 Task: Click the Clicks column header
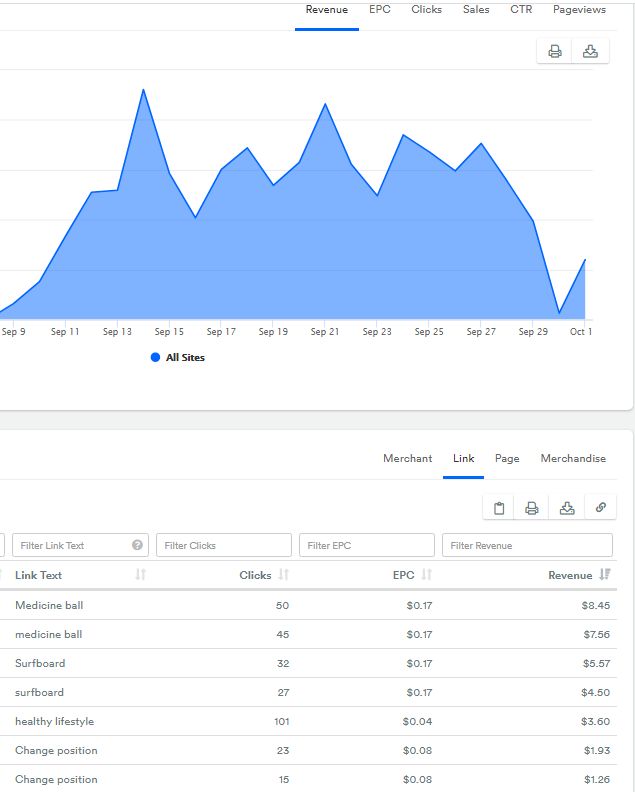pyautogui.click(x=255, y=575)
